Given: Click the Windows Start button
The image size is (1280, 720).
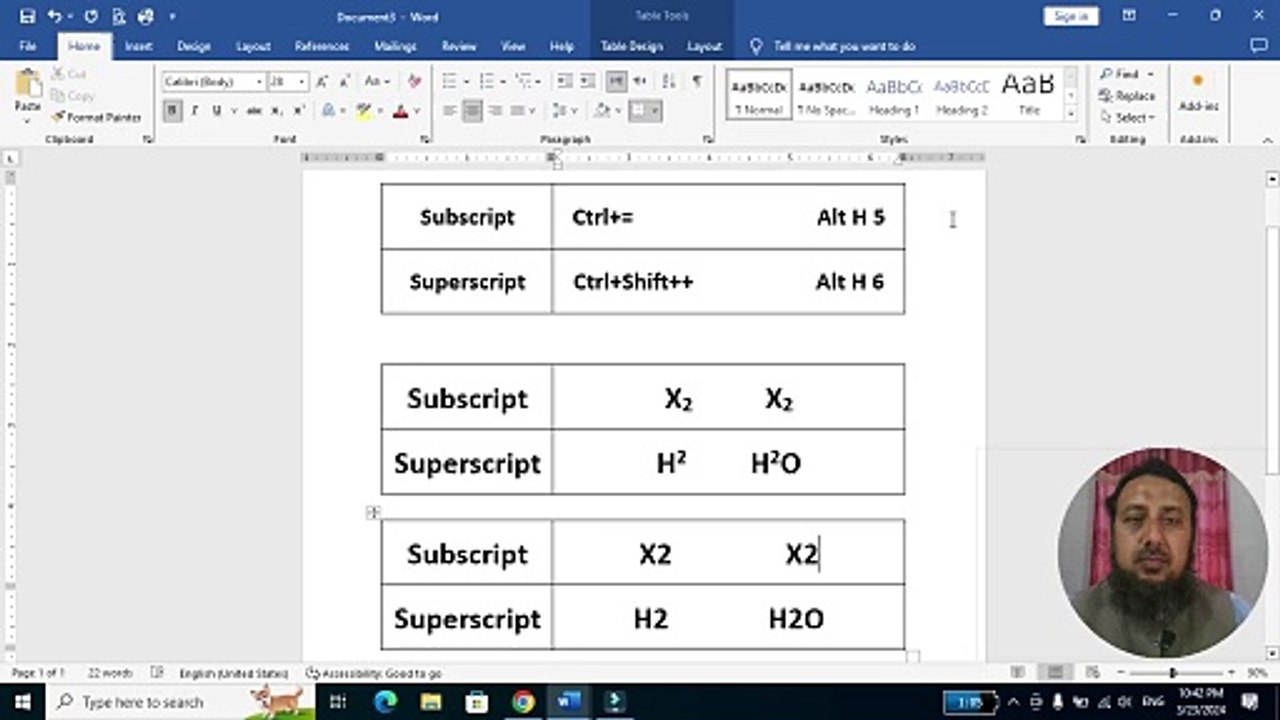Looking at the screenshot, I should (22, 702).
